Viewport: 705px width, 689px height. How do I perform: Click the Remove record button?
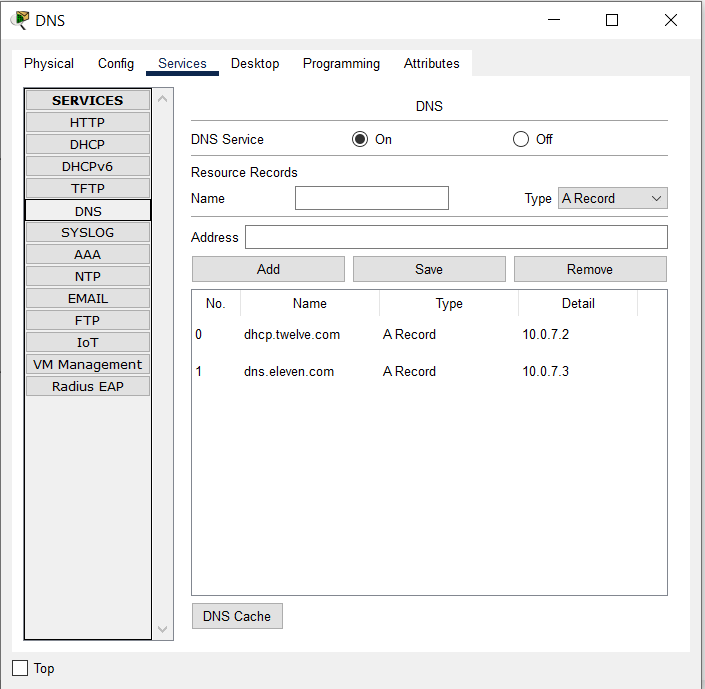[590, 269]
